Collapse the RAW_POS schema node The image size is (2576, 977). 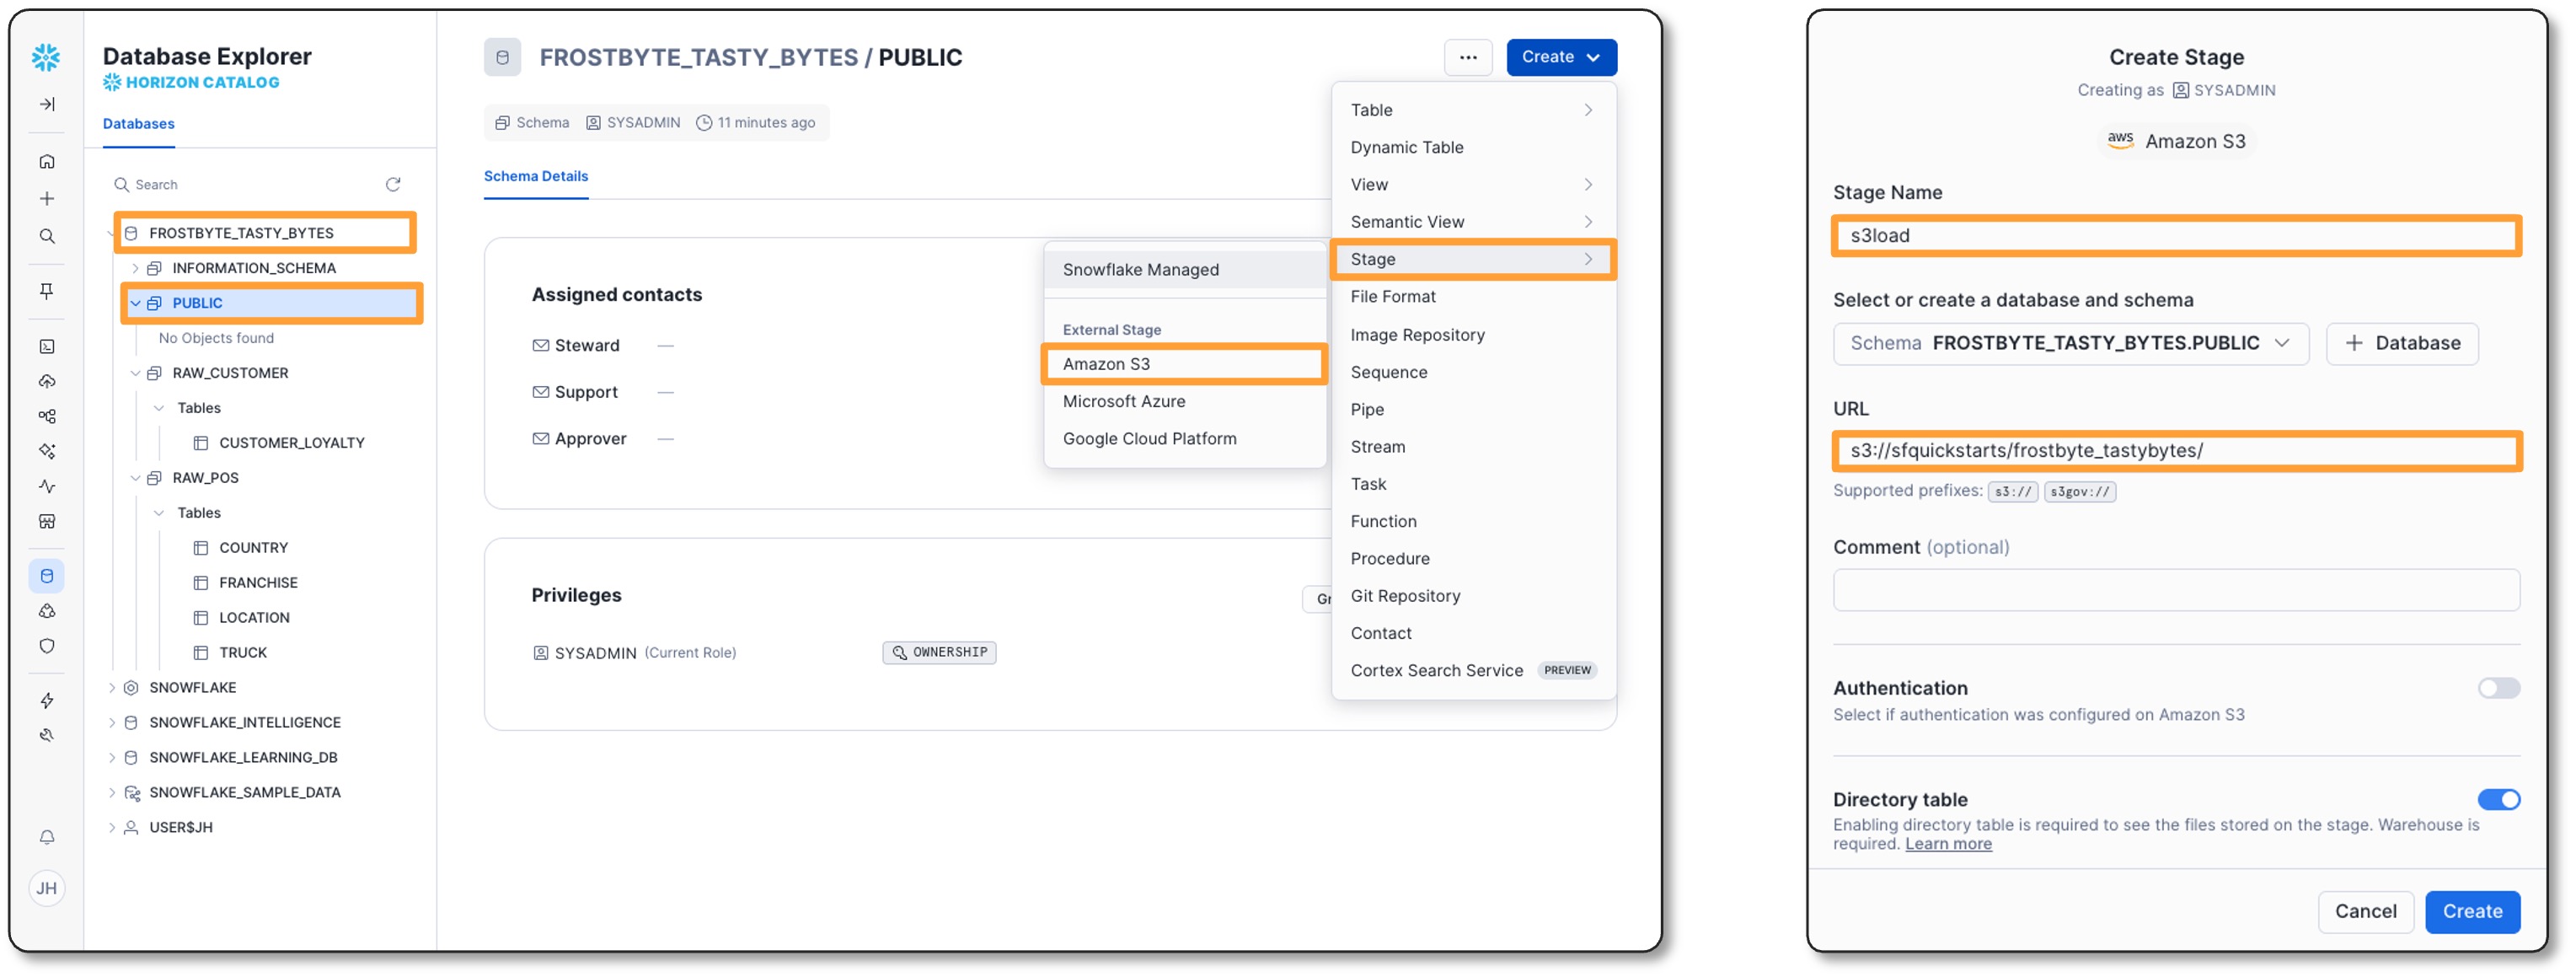(135, 478)
